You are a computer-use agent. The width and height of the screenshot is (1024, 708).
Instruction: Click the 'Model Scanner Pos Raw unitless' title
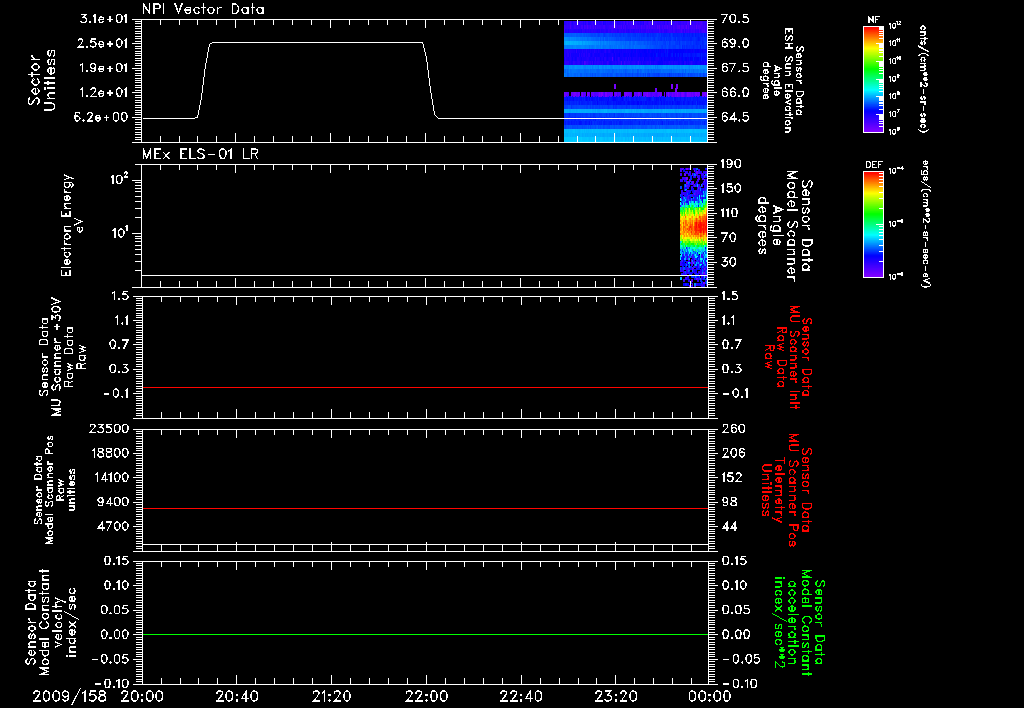(55, 490)
